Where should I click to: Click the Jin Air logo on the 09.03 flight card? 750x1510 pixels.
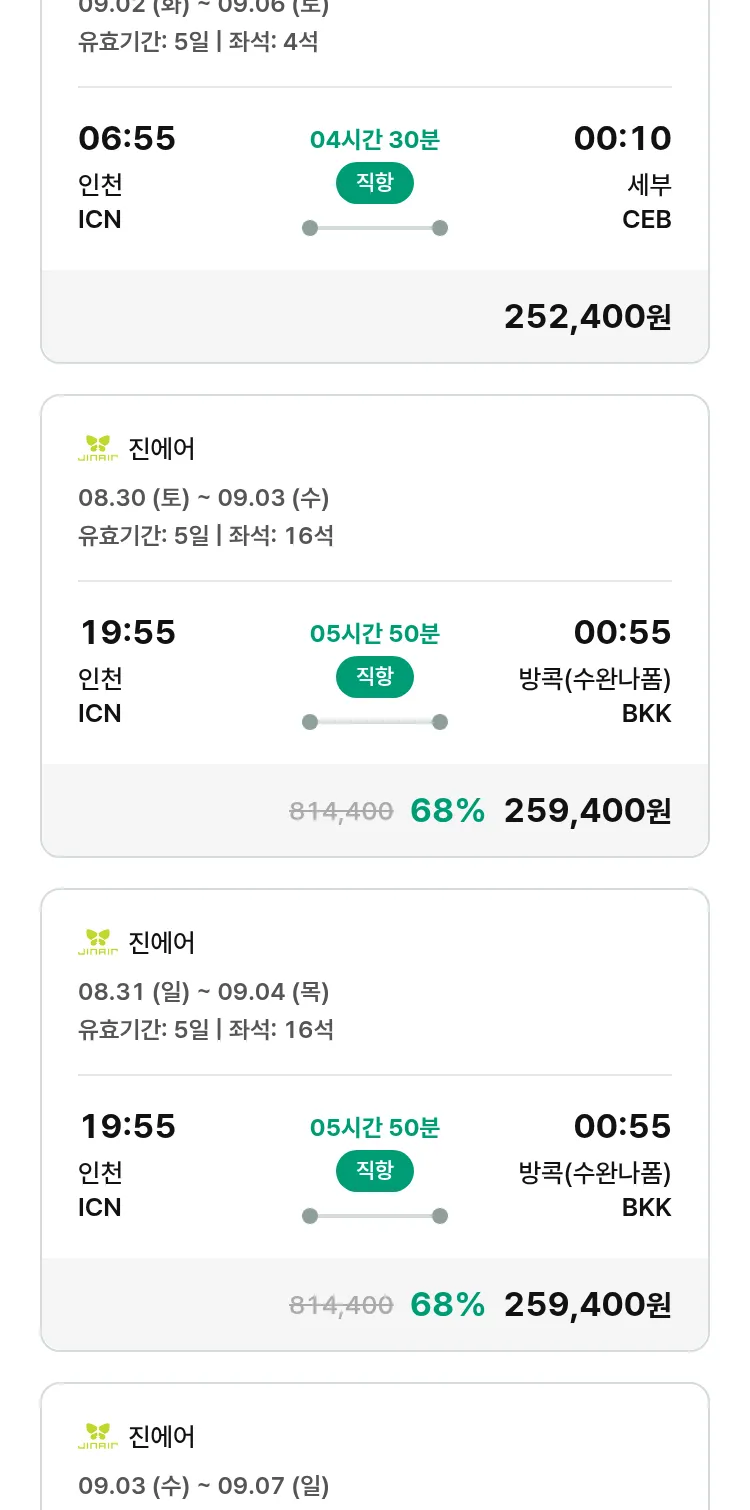click(x=98, y=1436)
